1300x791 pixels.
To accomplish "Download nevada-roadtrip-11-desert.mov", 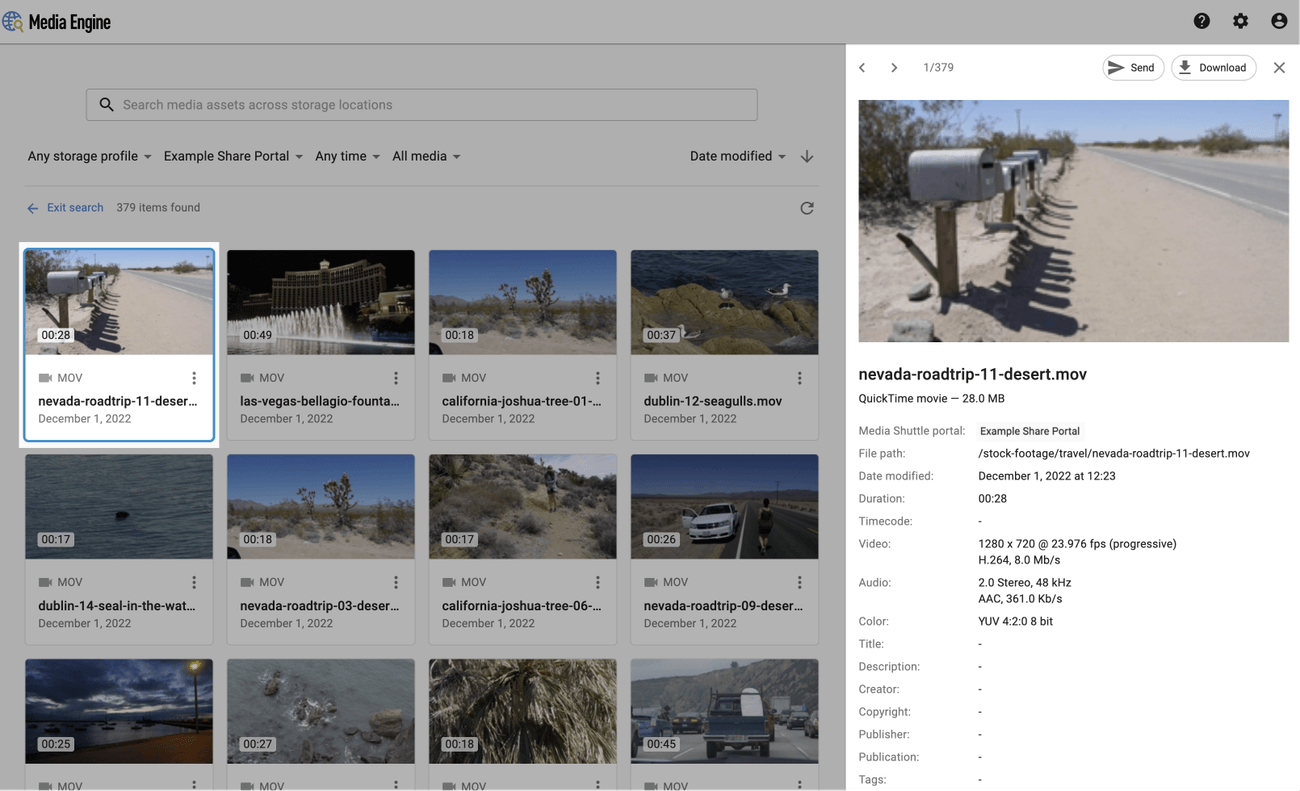I will [1213, 67].
